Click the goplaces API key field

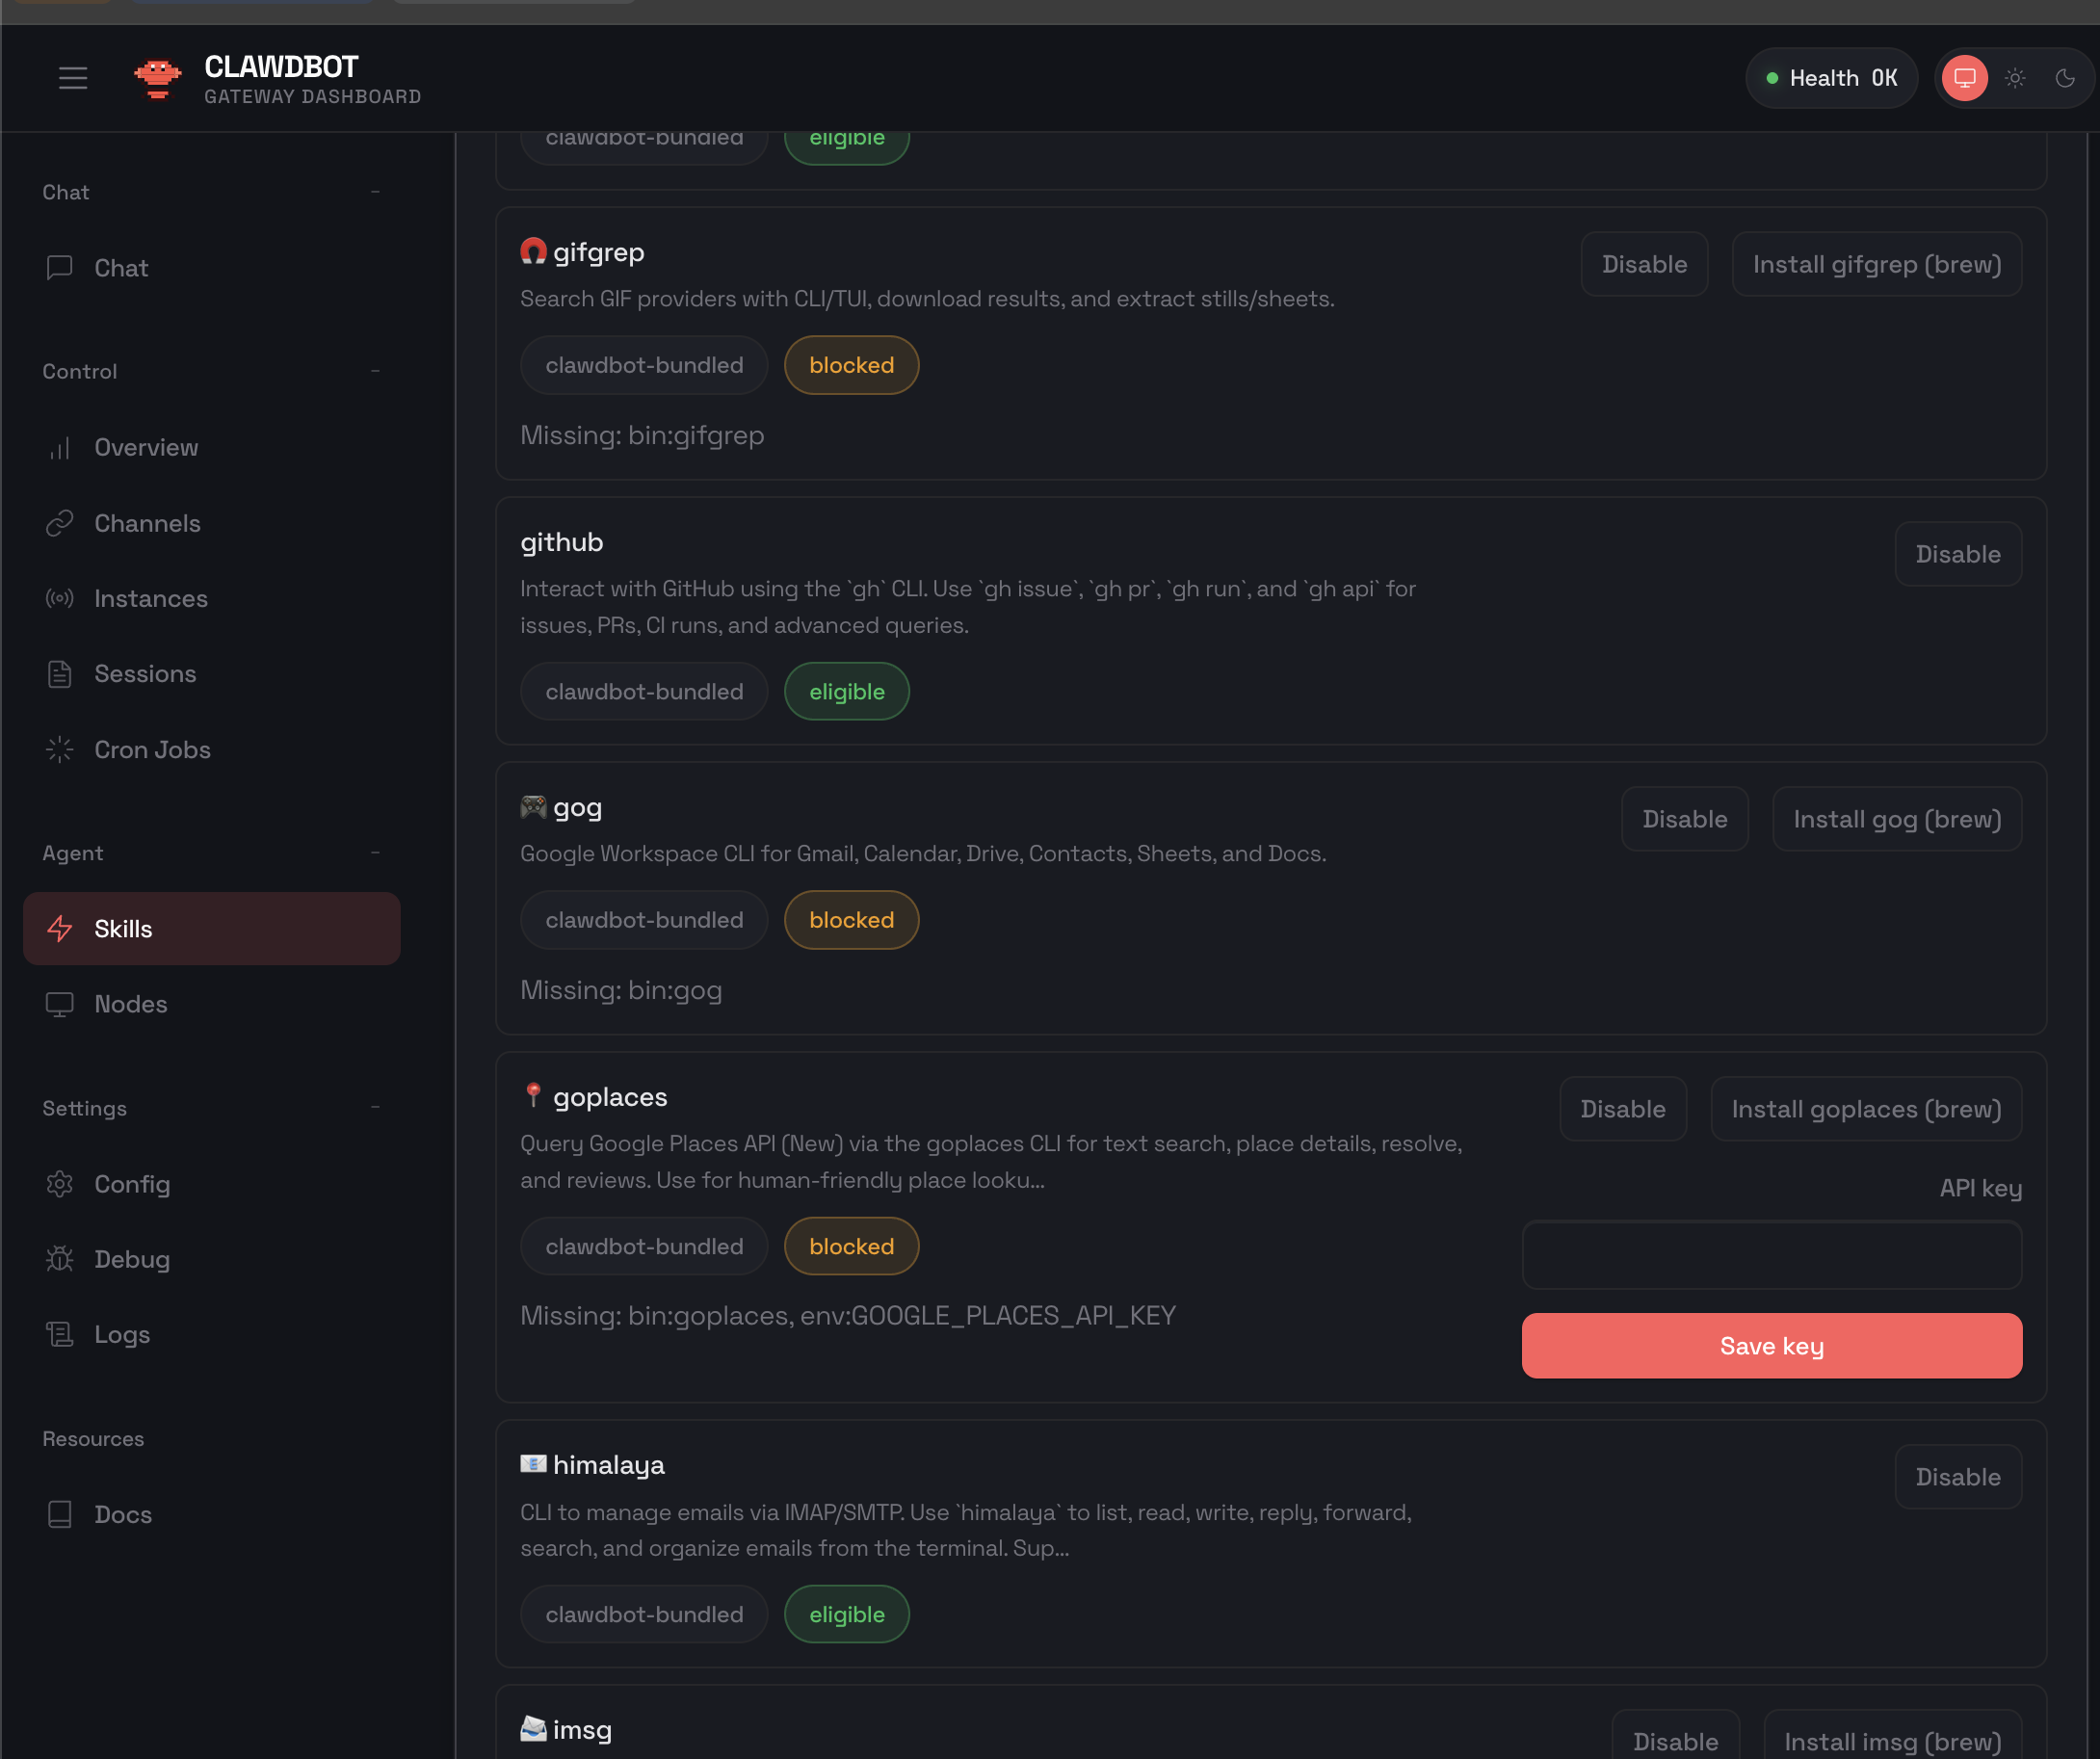click(1771, 1255)
